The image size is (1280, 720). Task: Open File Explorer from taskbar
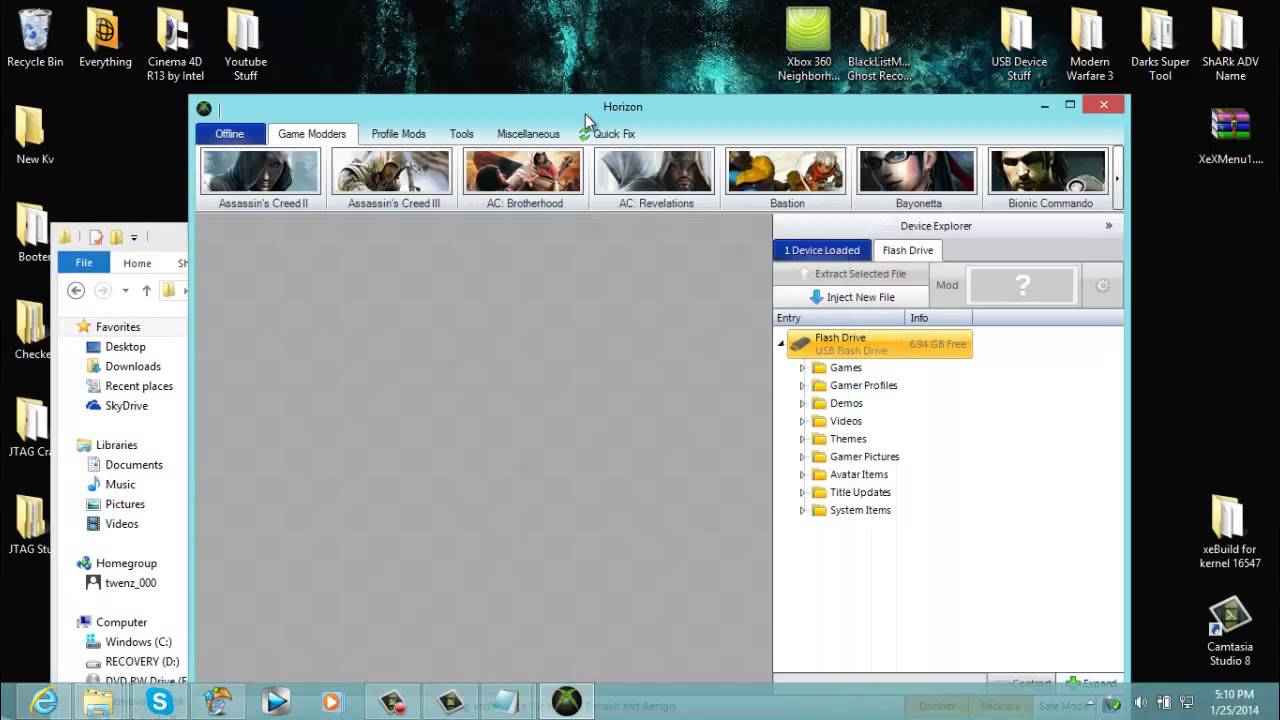tap(98, 702)
